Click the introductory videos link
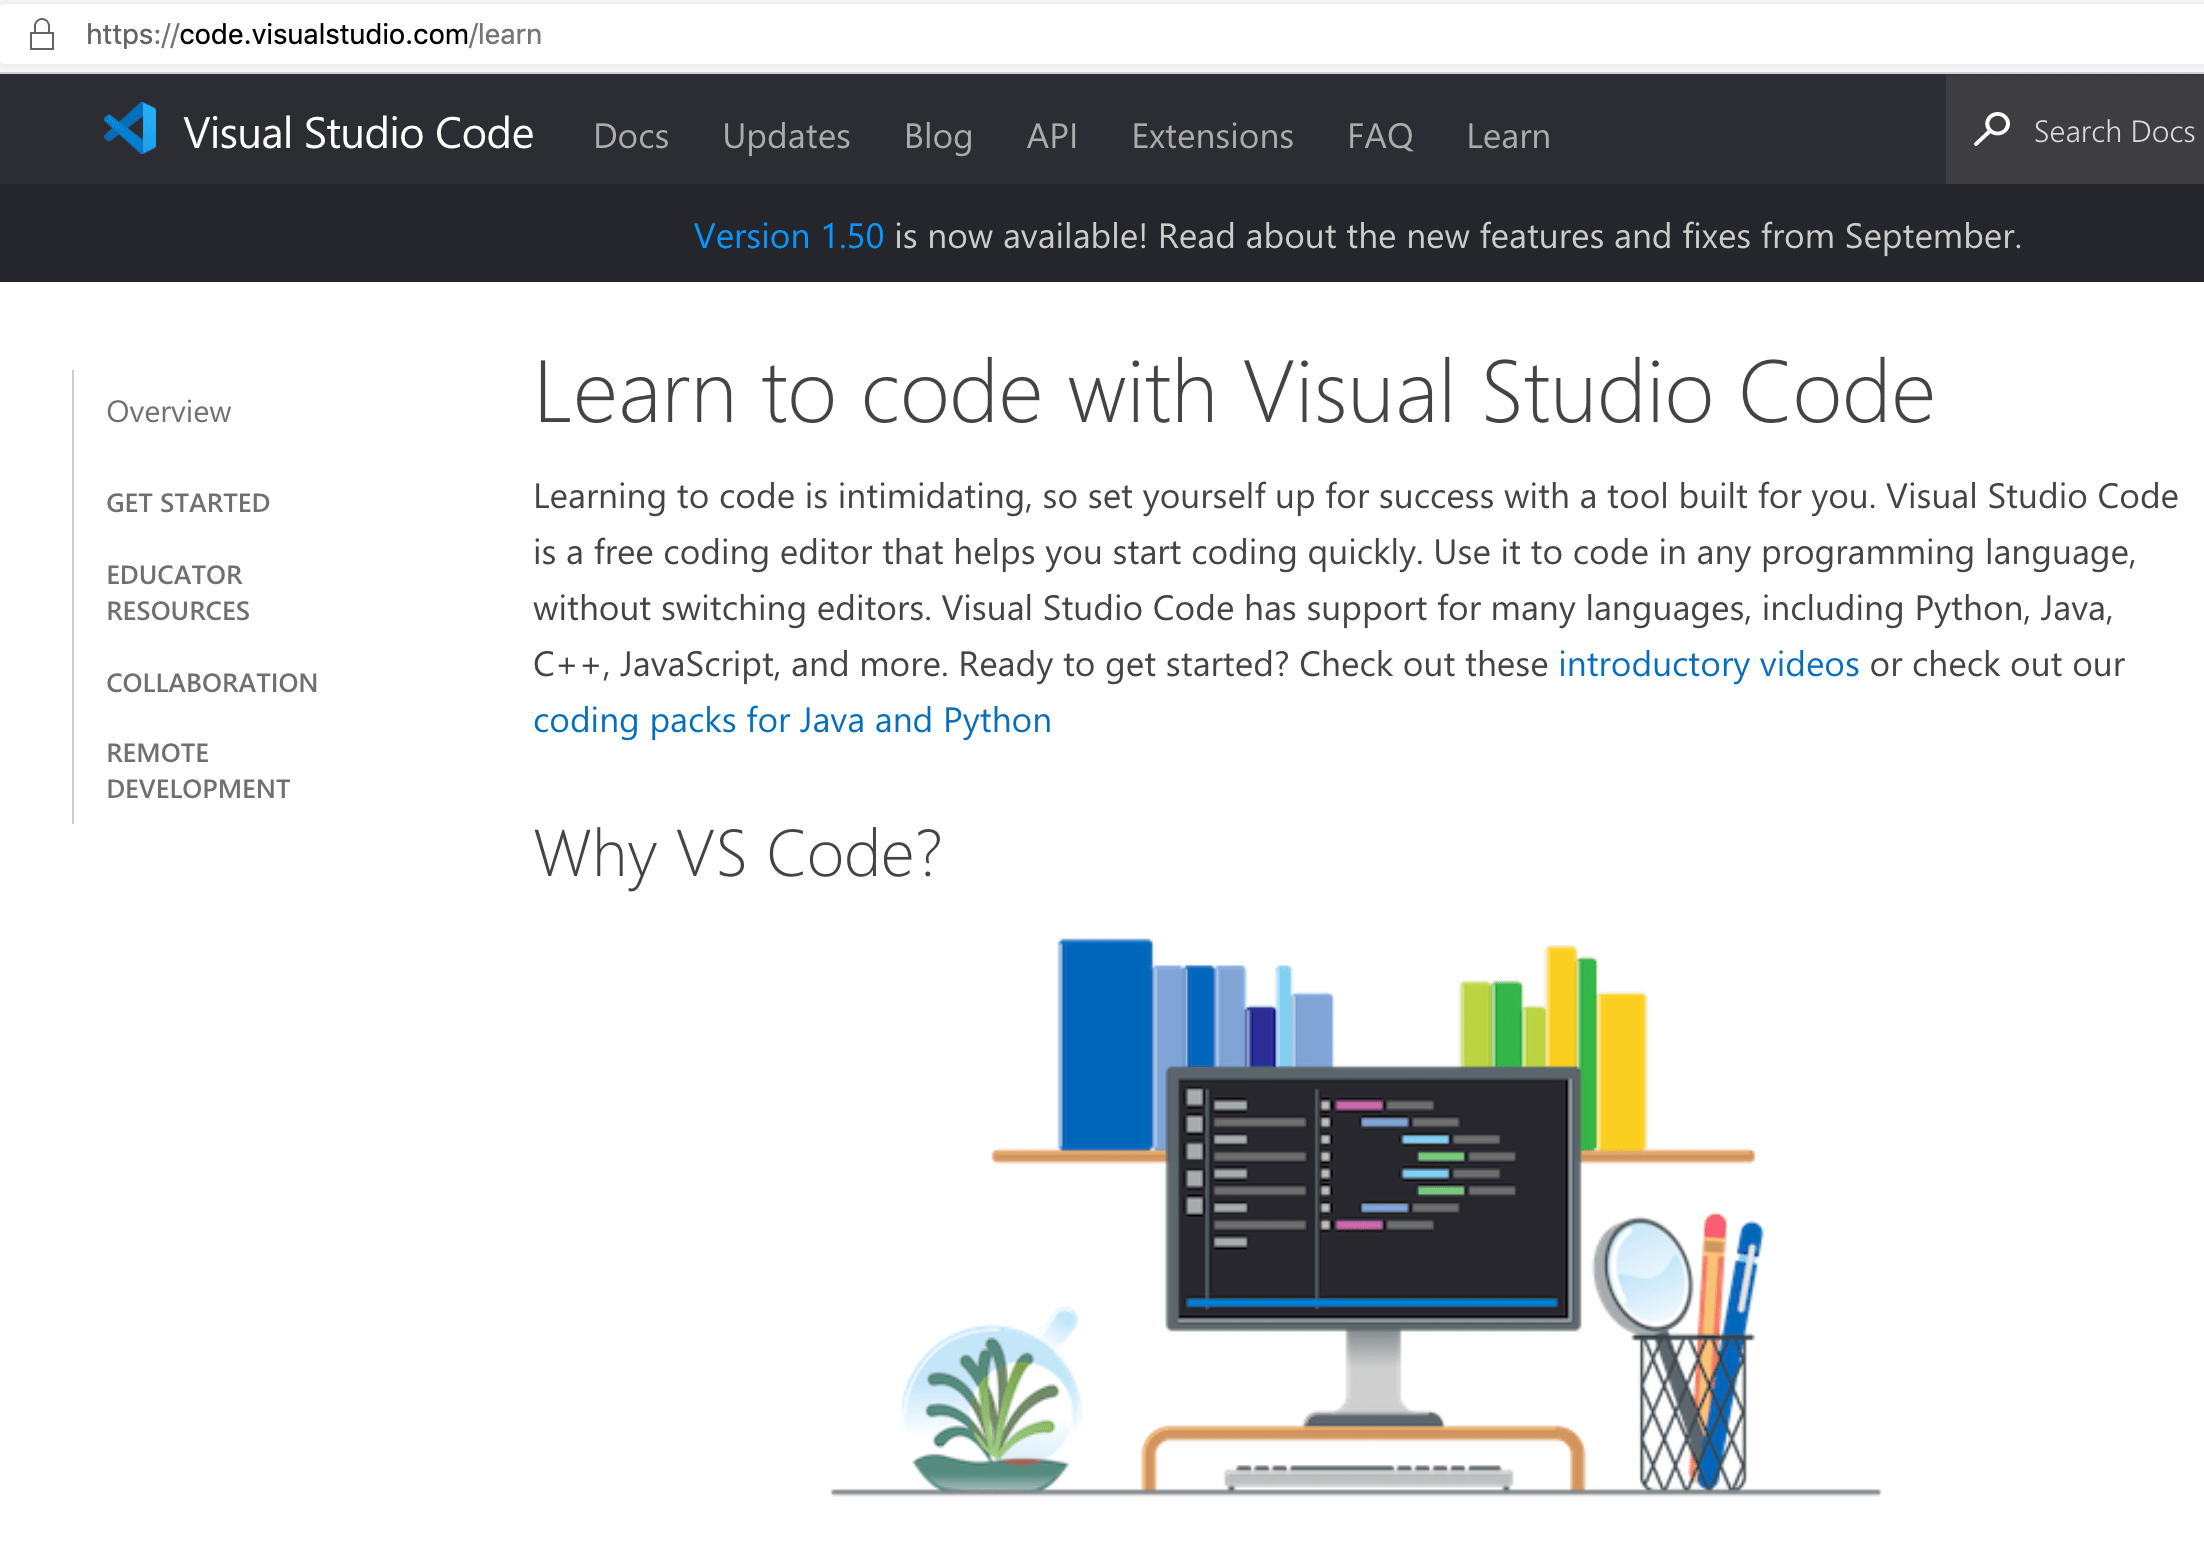Viewport: 2204px width, 1550px height. click(1710, 664)
